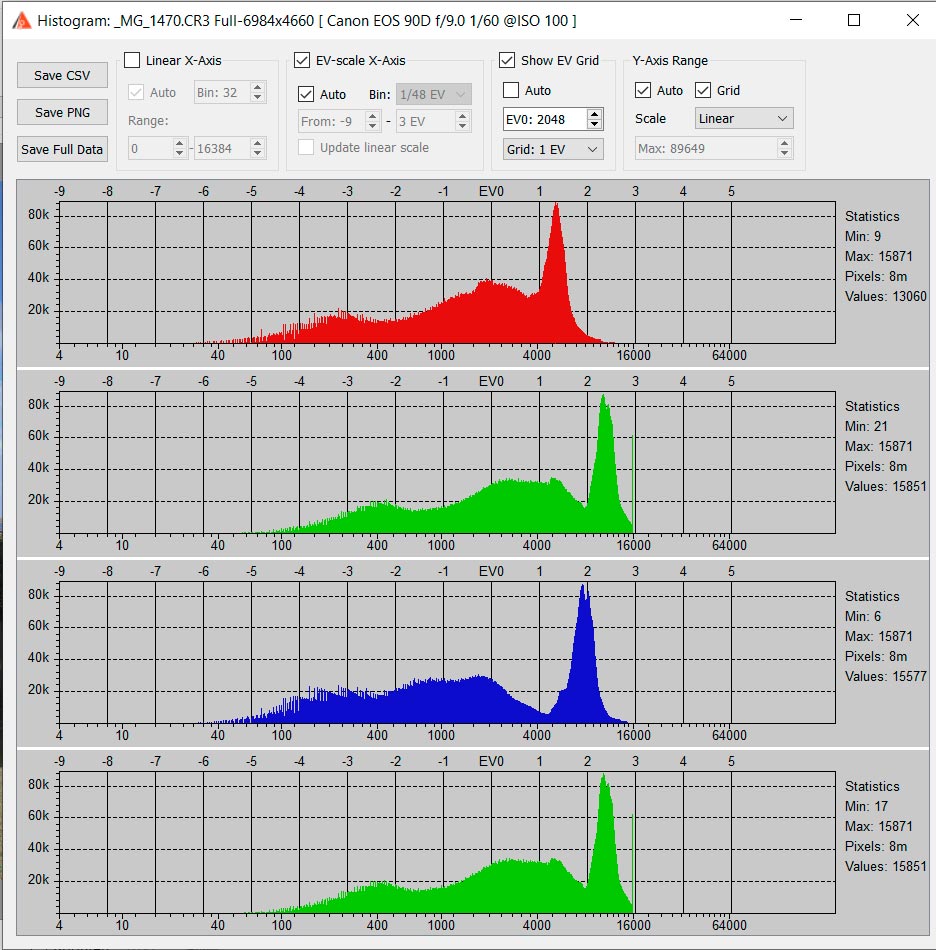Click the red channel histogram peak
Screen dimensions: 936x950
tap(556, 210)
